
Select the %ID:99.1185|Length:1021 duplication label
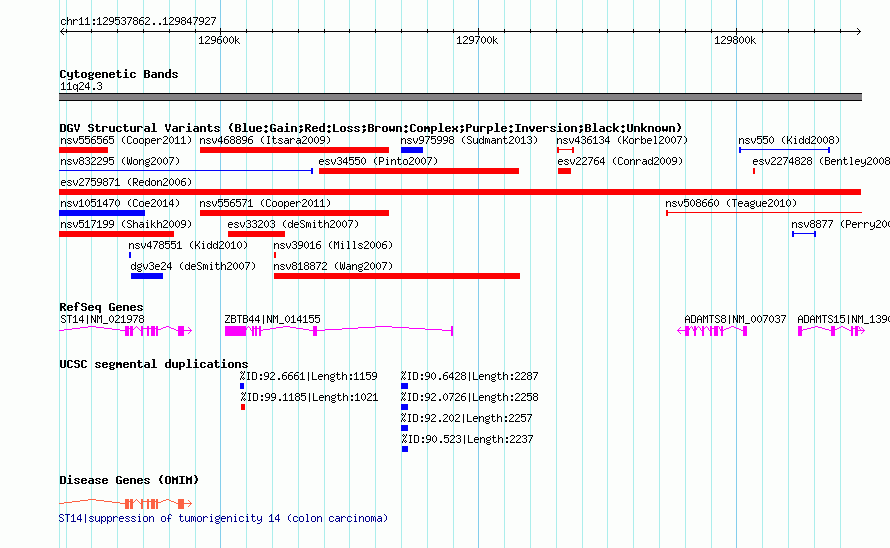[309, 398]
